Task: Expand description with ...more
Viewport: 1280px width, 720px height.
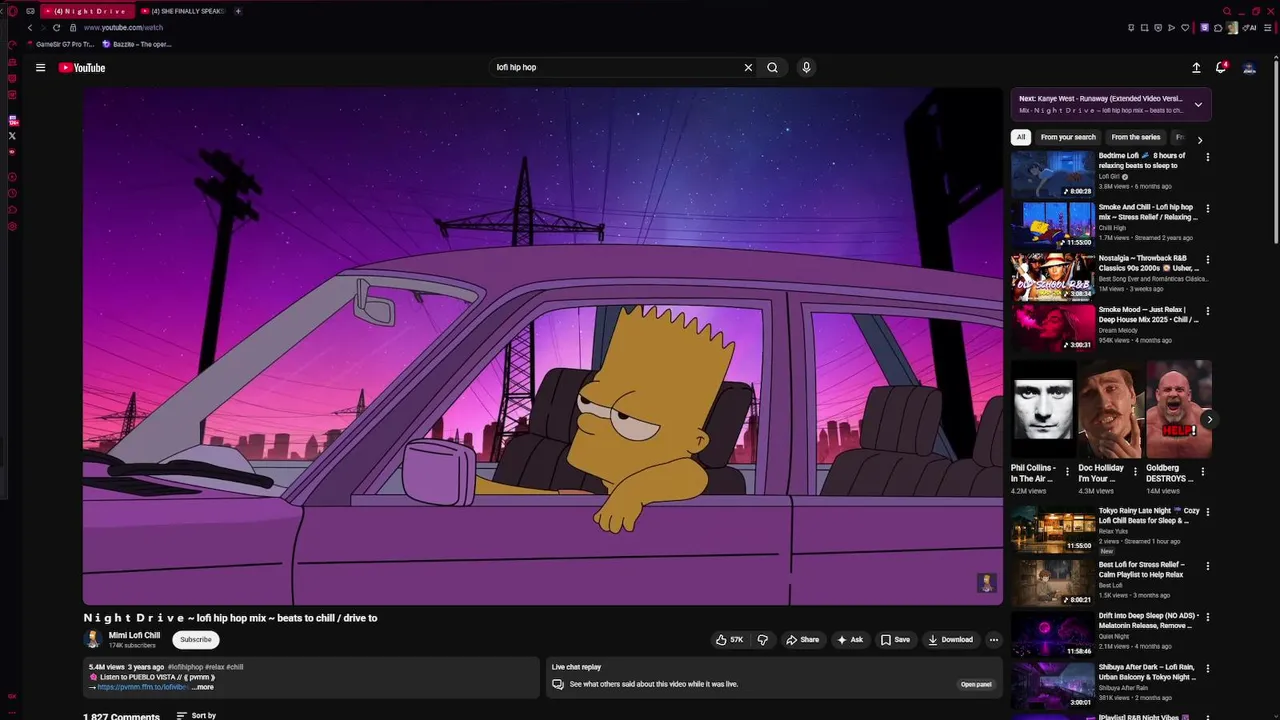Action: pyautogui.click(x=203, y=687)
